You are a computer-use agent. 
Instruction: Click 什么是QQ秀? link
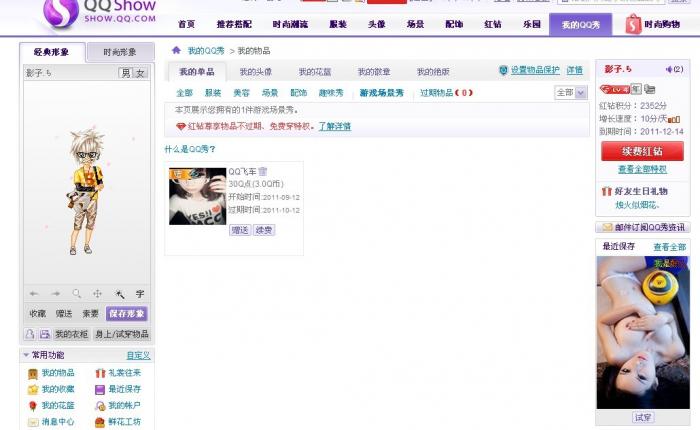pyautogui.click(x=190, y=149)
